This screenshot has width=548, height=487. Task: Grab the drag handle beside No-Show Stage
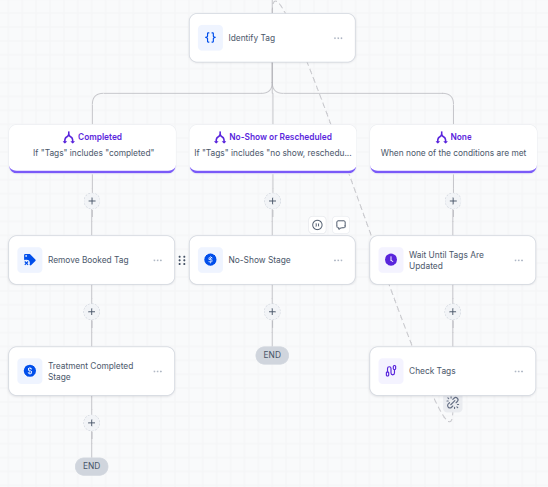[182, 260]
